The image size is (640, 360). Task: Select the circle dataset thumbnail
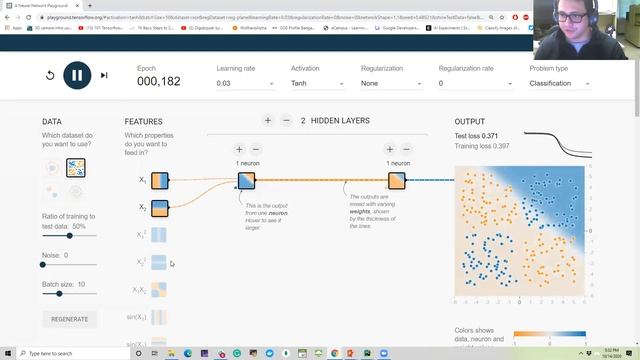(x=52, y=168)
